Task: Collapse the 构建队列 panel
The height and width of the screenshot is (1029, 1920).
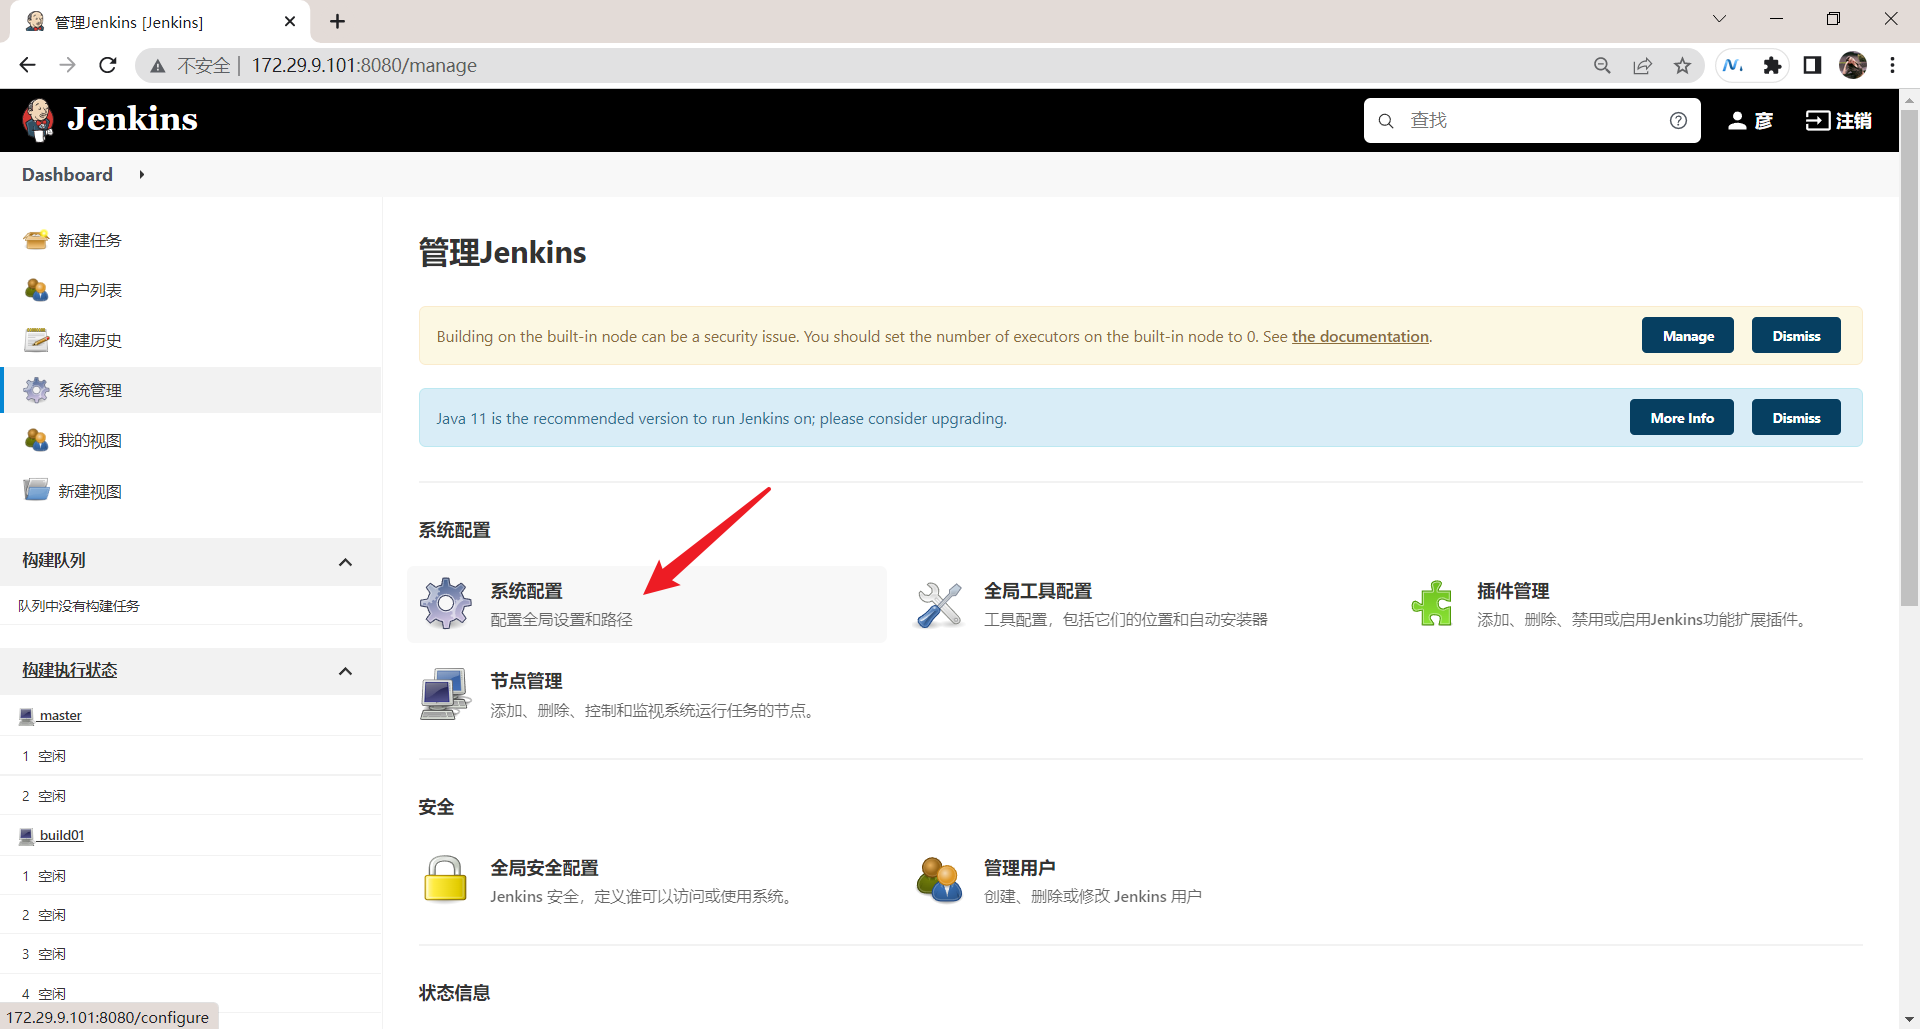Action: [x=346, y=562]
